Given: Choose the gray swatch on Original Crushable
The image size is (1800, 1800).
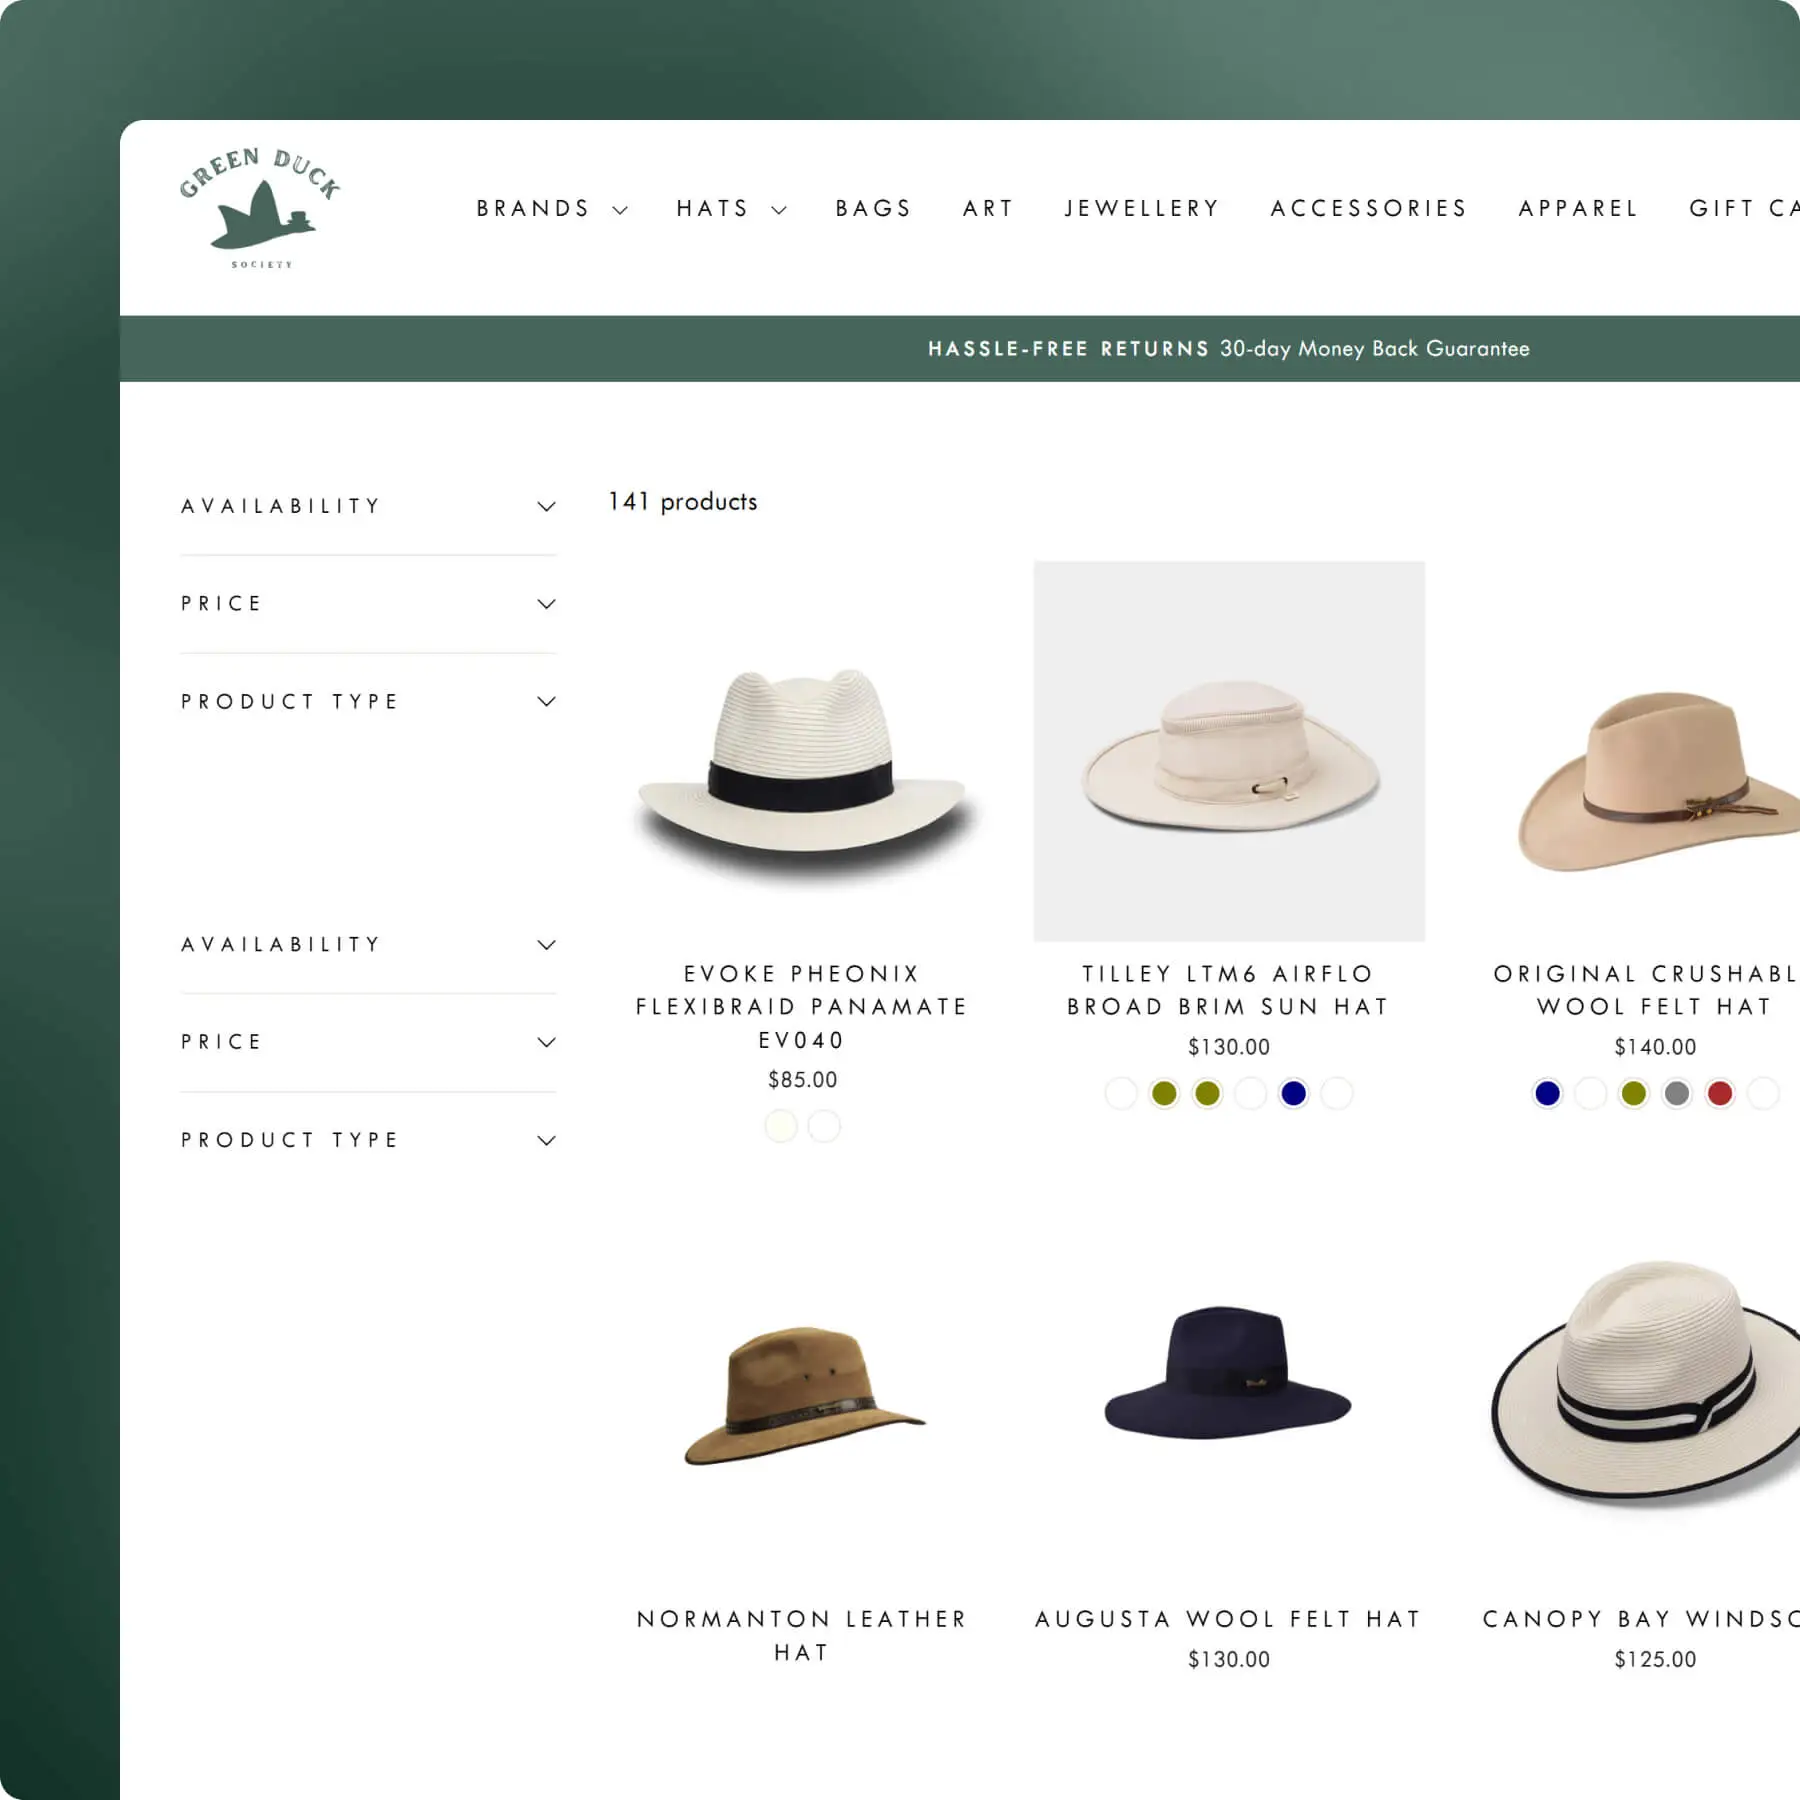Looking at the screenshot, I should [x=1677, y=1094].
